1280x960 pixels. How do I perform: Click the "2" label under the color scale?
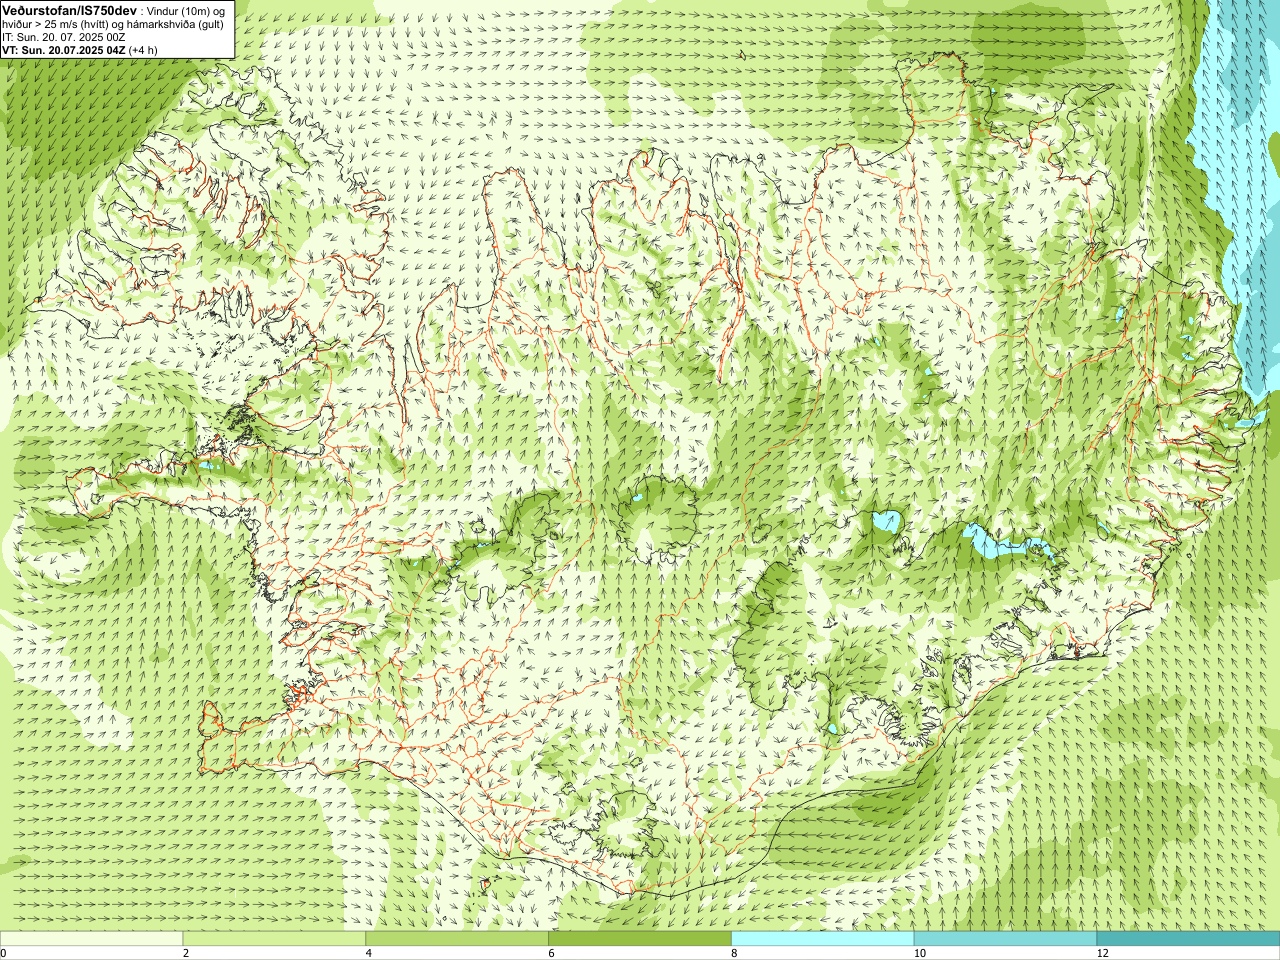pyautogui.click(x=186, y=954)
